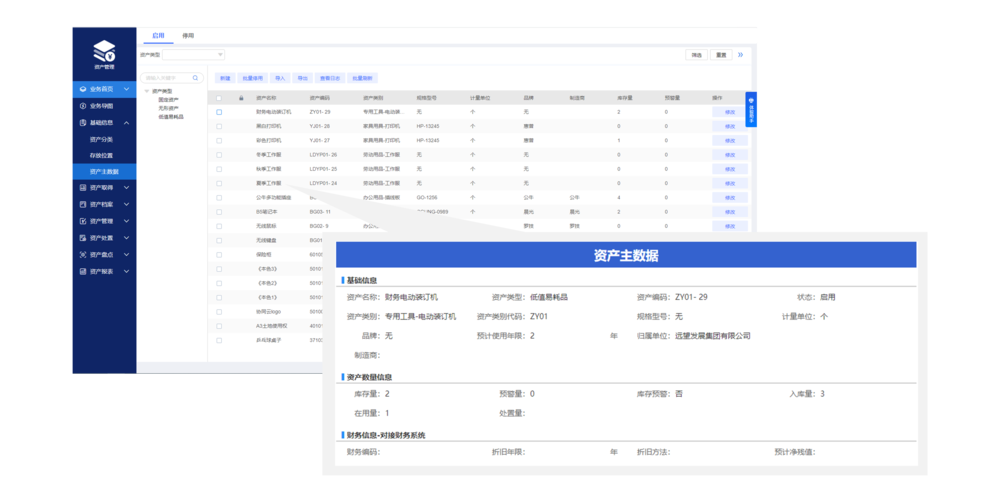
Task: Open the 体验助手 floating side button
Action: click(x=751, y=109)
